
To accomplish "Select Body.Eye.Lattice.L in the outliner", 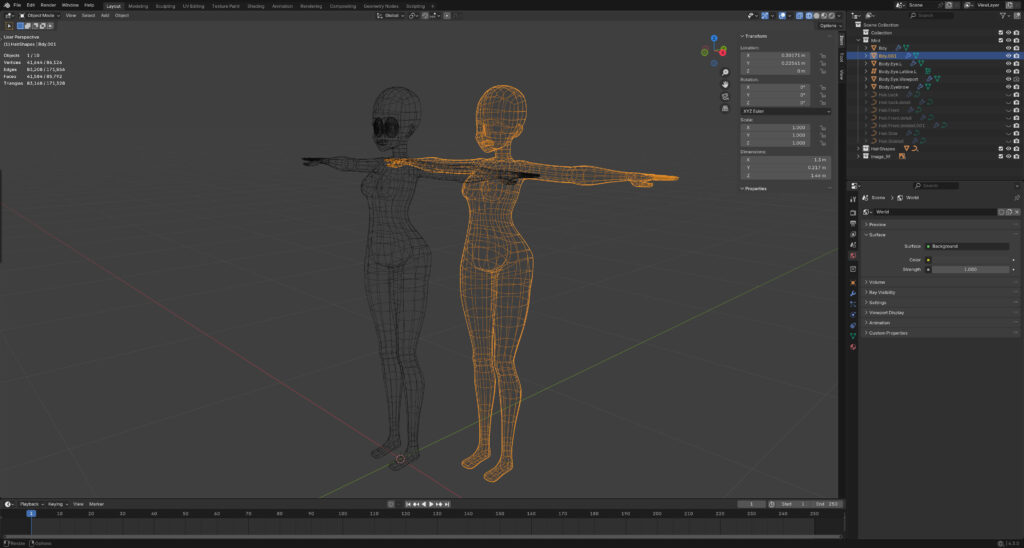I will tap(897, 72).
